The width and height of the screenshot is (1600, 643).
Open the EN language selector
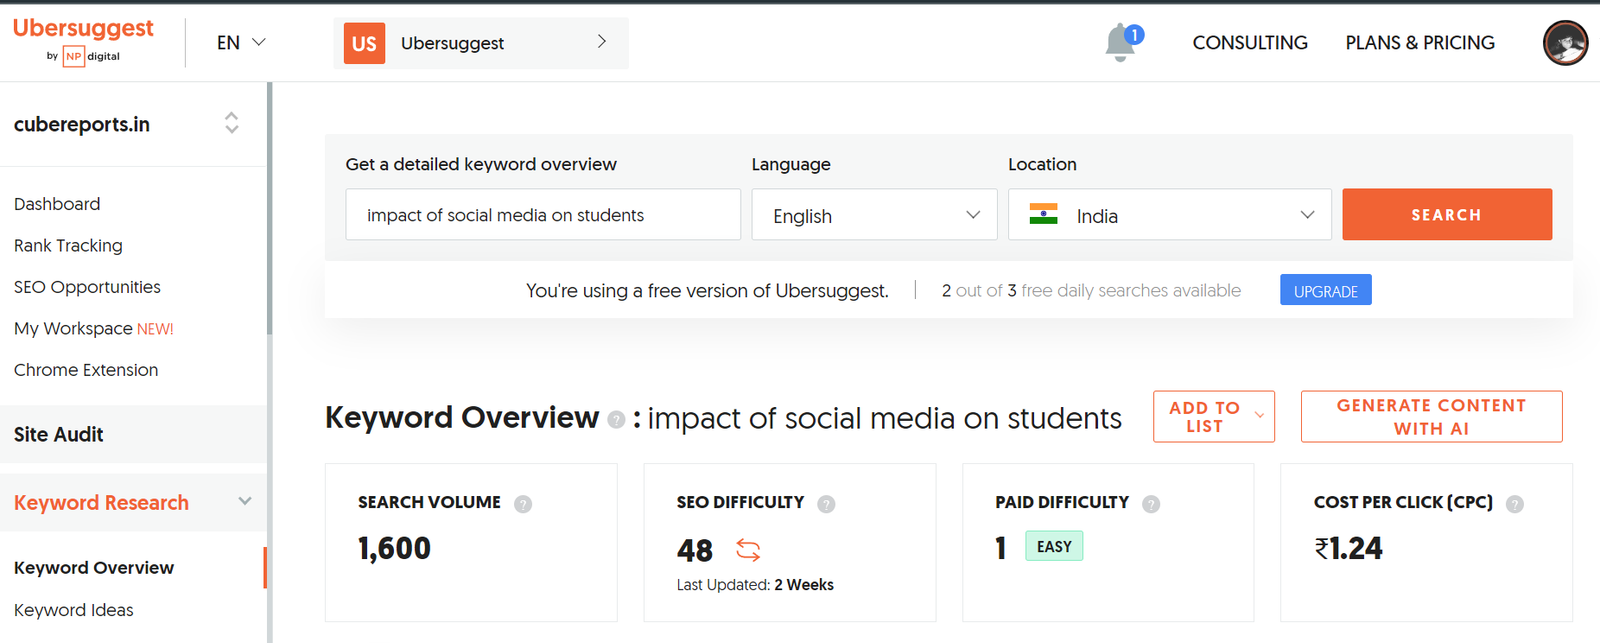coord(241,43)
